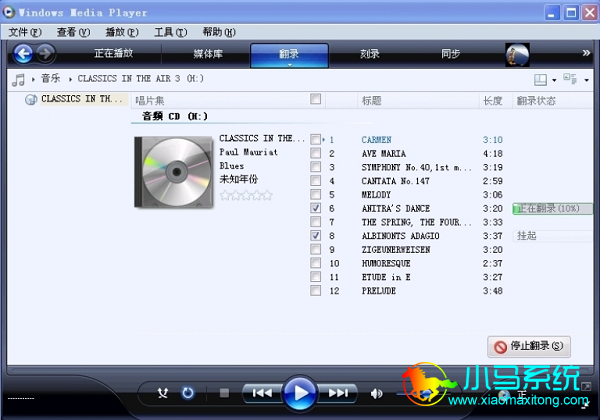Check the box for AVE MARIA

[x=316, y=153]
